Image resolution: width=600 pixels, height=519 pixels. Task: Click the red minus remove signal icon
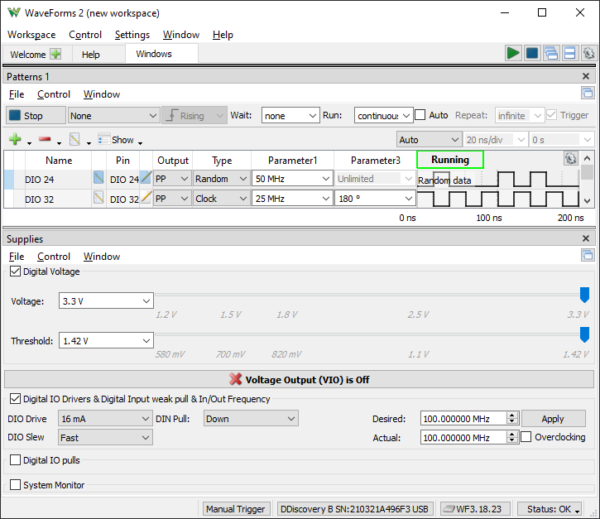(x=44, y=140)
